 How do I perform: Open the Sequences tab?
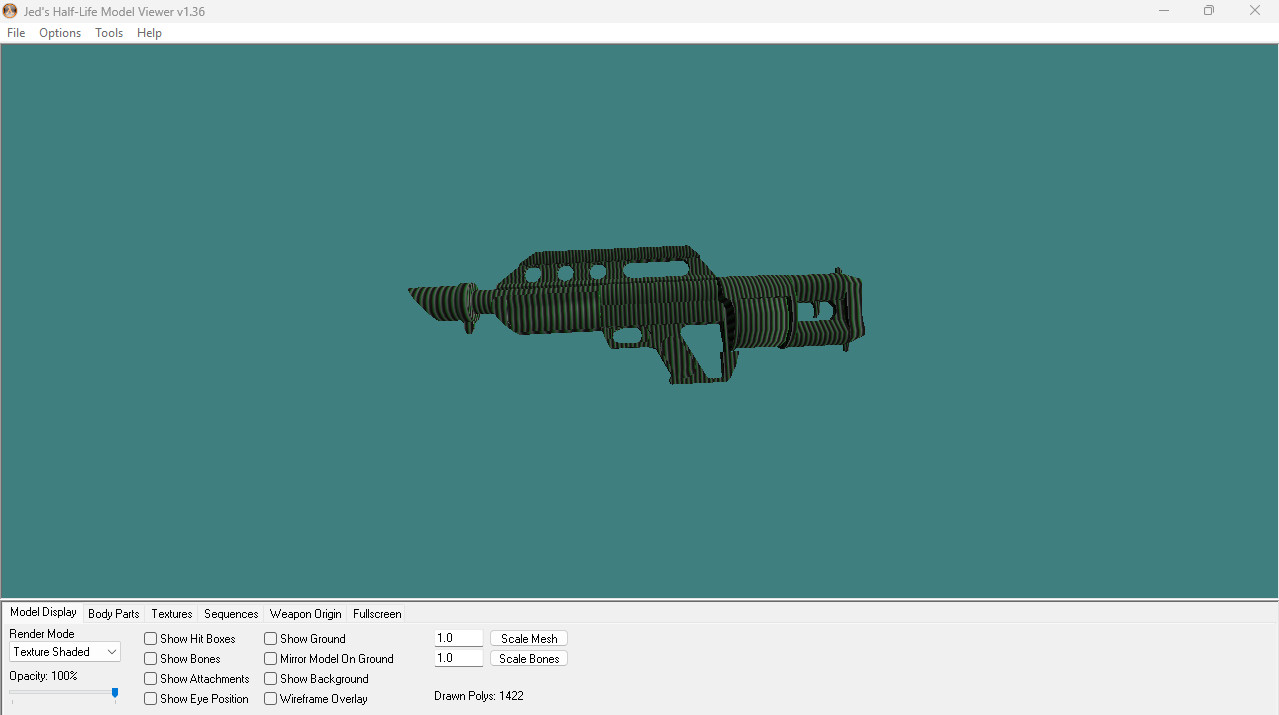(x=231, y=614)
